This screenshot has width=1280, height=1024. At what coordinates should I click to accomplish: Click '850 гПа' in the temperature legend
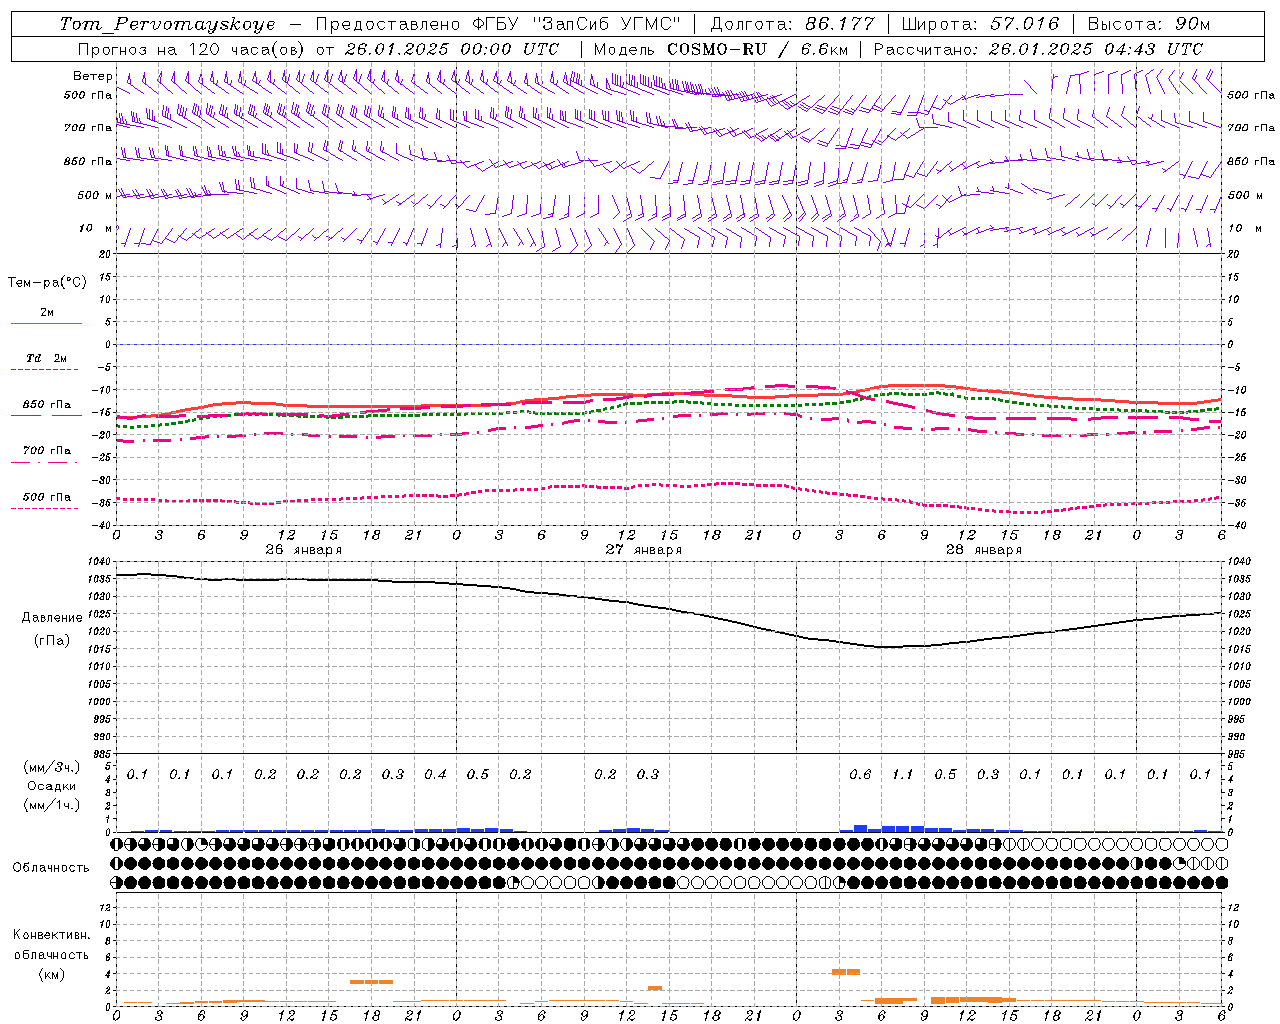point(47,405)
